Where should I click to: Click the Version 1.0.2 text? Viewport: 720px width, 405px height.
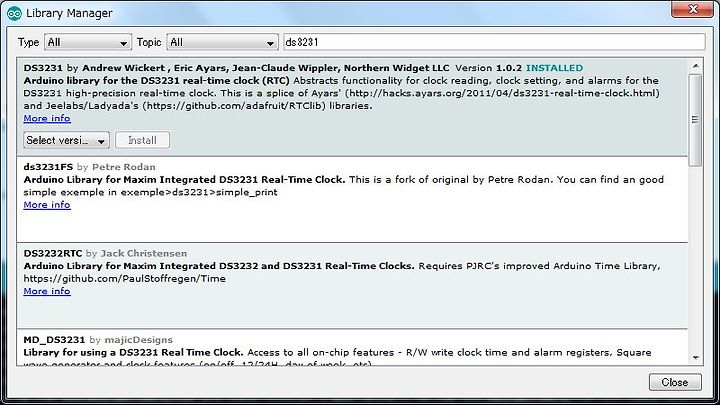pyautogui.click(x=489, y=68)
